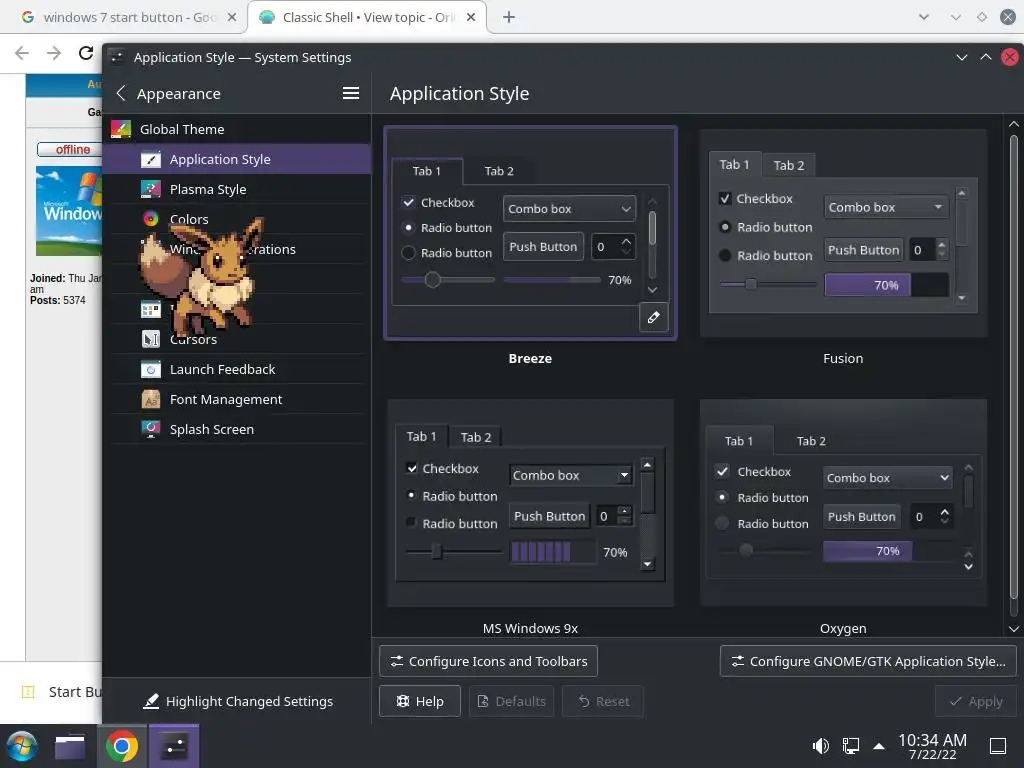The width and height of the screenshot is (1024, 768).
Task: Toggle Checkbox in MS Windows 9x preview
Action: pyautogui.click(x=411, y=468)
